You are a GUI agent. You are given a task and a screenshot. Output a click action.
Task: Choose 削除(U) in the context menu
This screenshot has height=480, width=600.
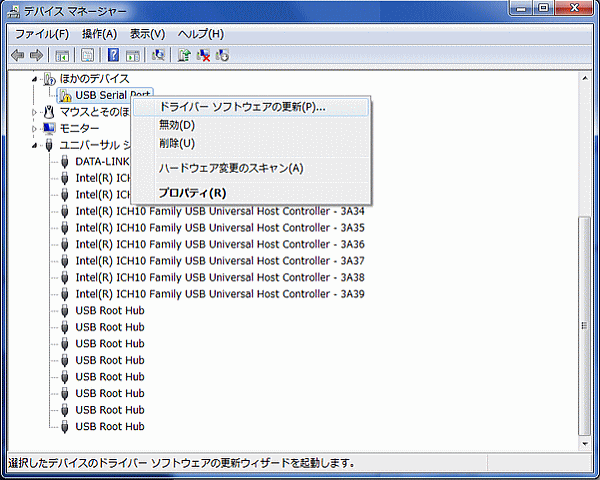click(251, 144)
